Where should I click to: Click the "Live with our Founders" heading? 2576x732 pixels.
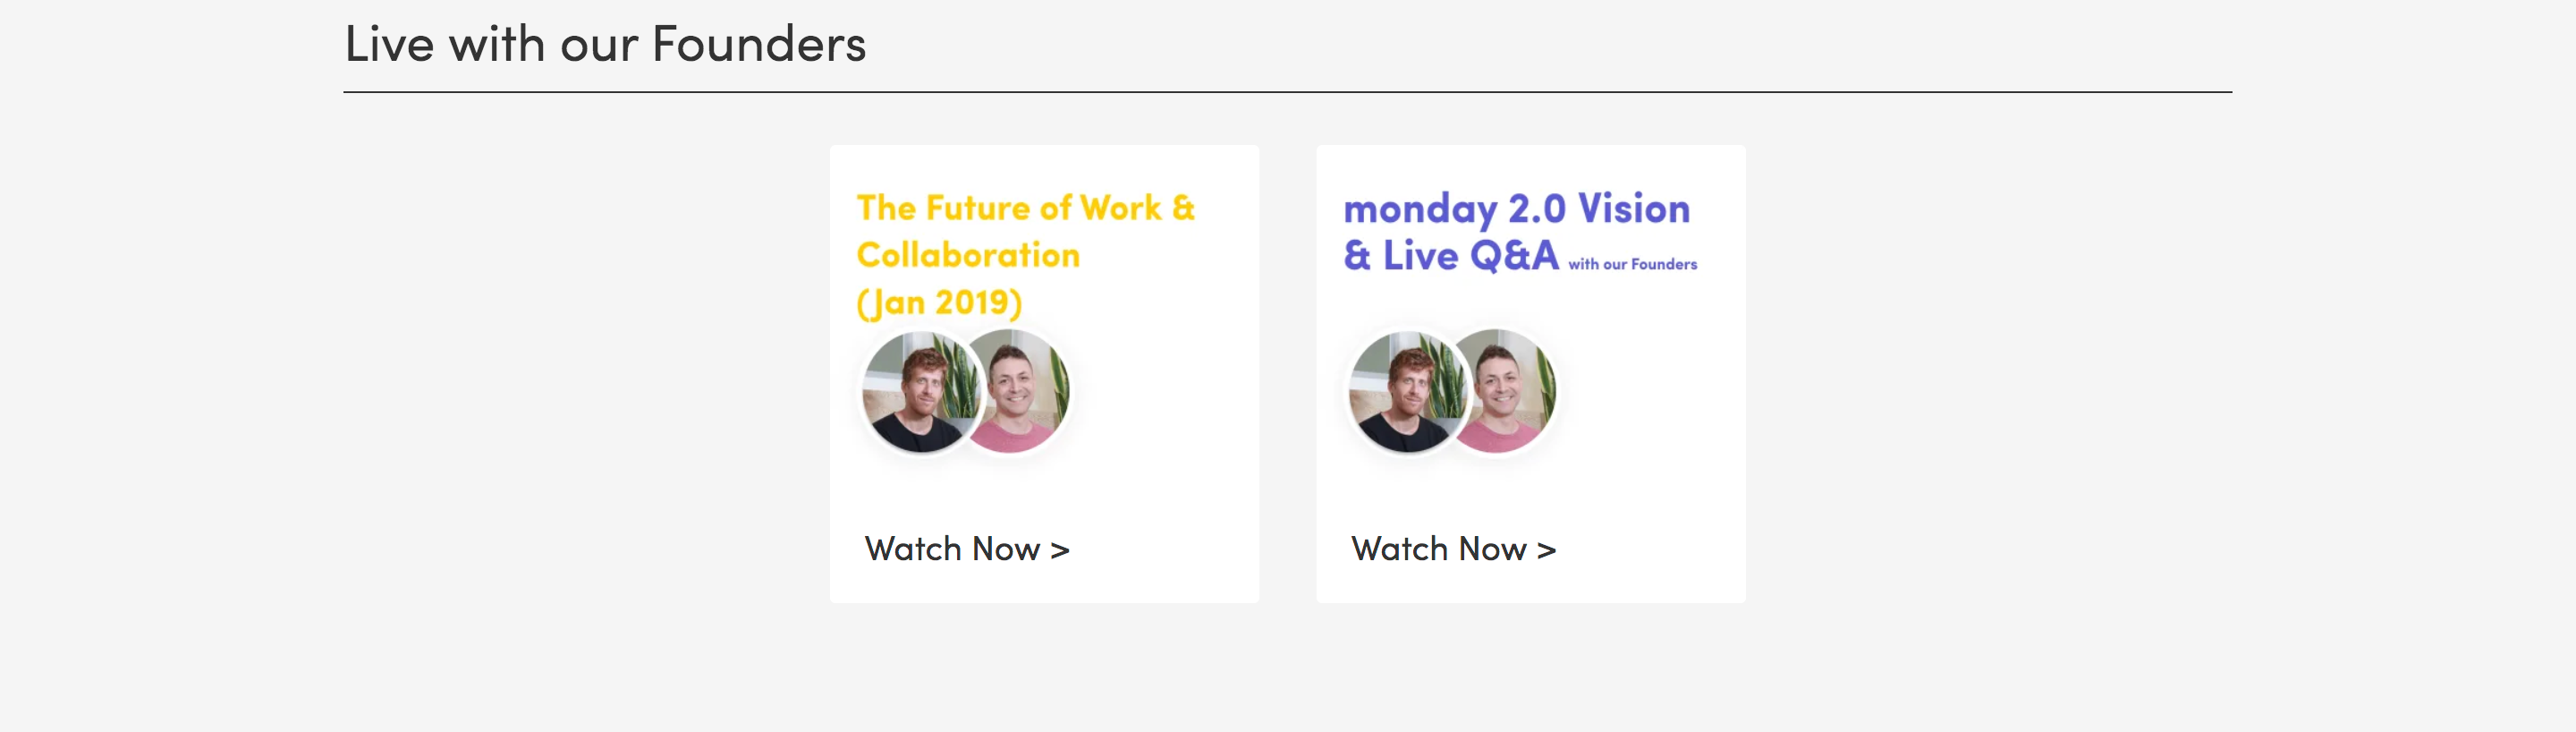(605, 44)
